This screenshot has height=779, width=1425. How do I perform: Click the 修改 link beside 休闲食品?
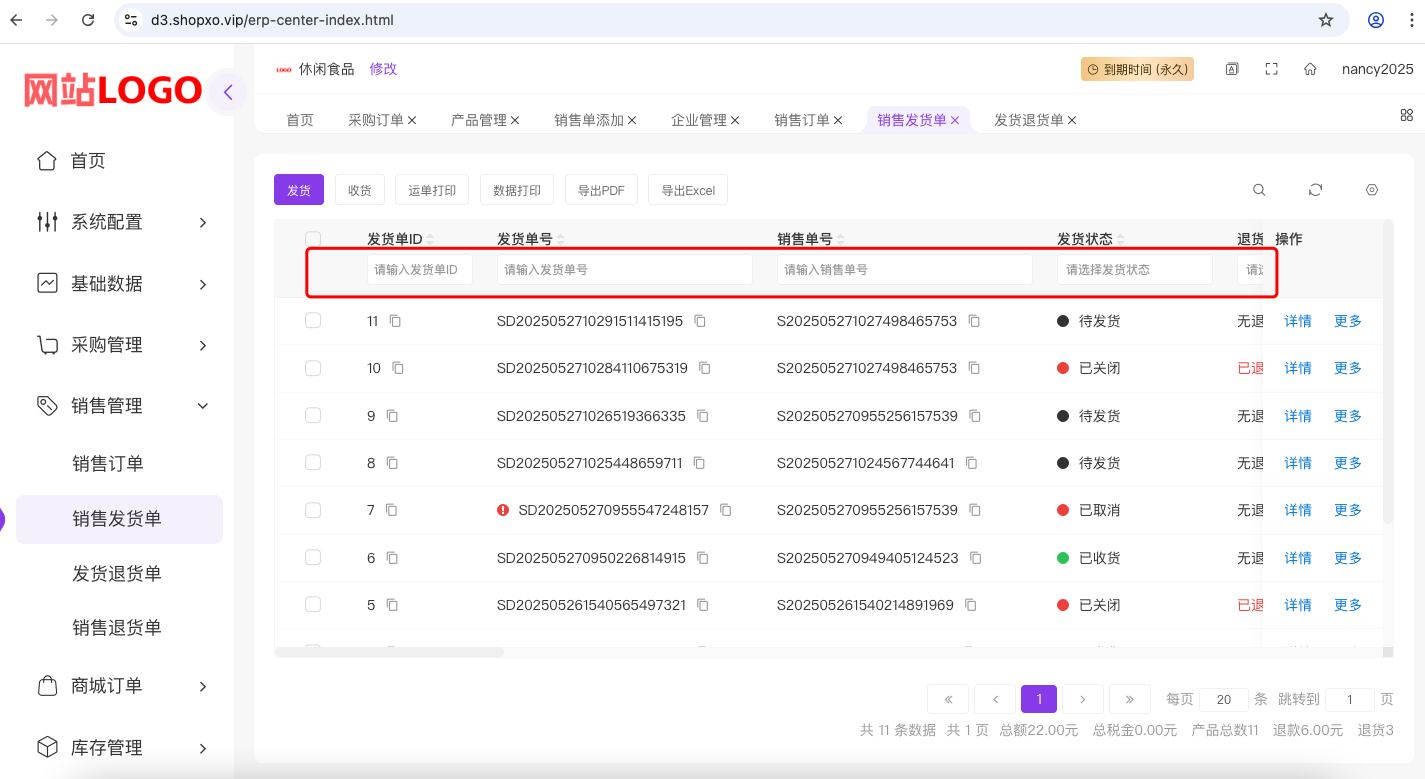383,69
